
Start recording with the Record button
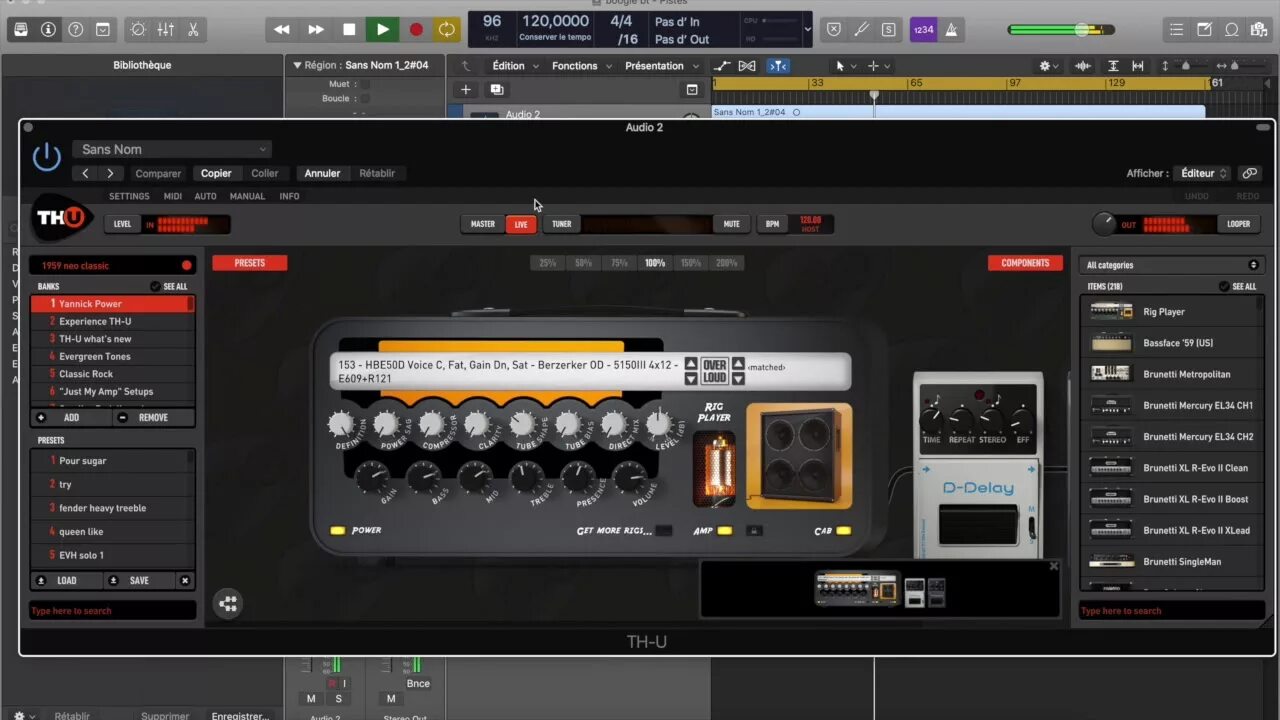click(x=416, y=30)
